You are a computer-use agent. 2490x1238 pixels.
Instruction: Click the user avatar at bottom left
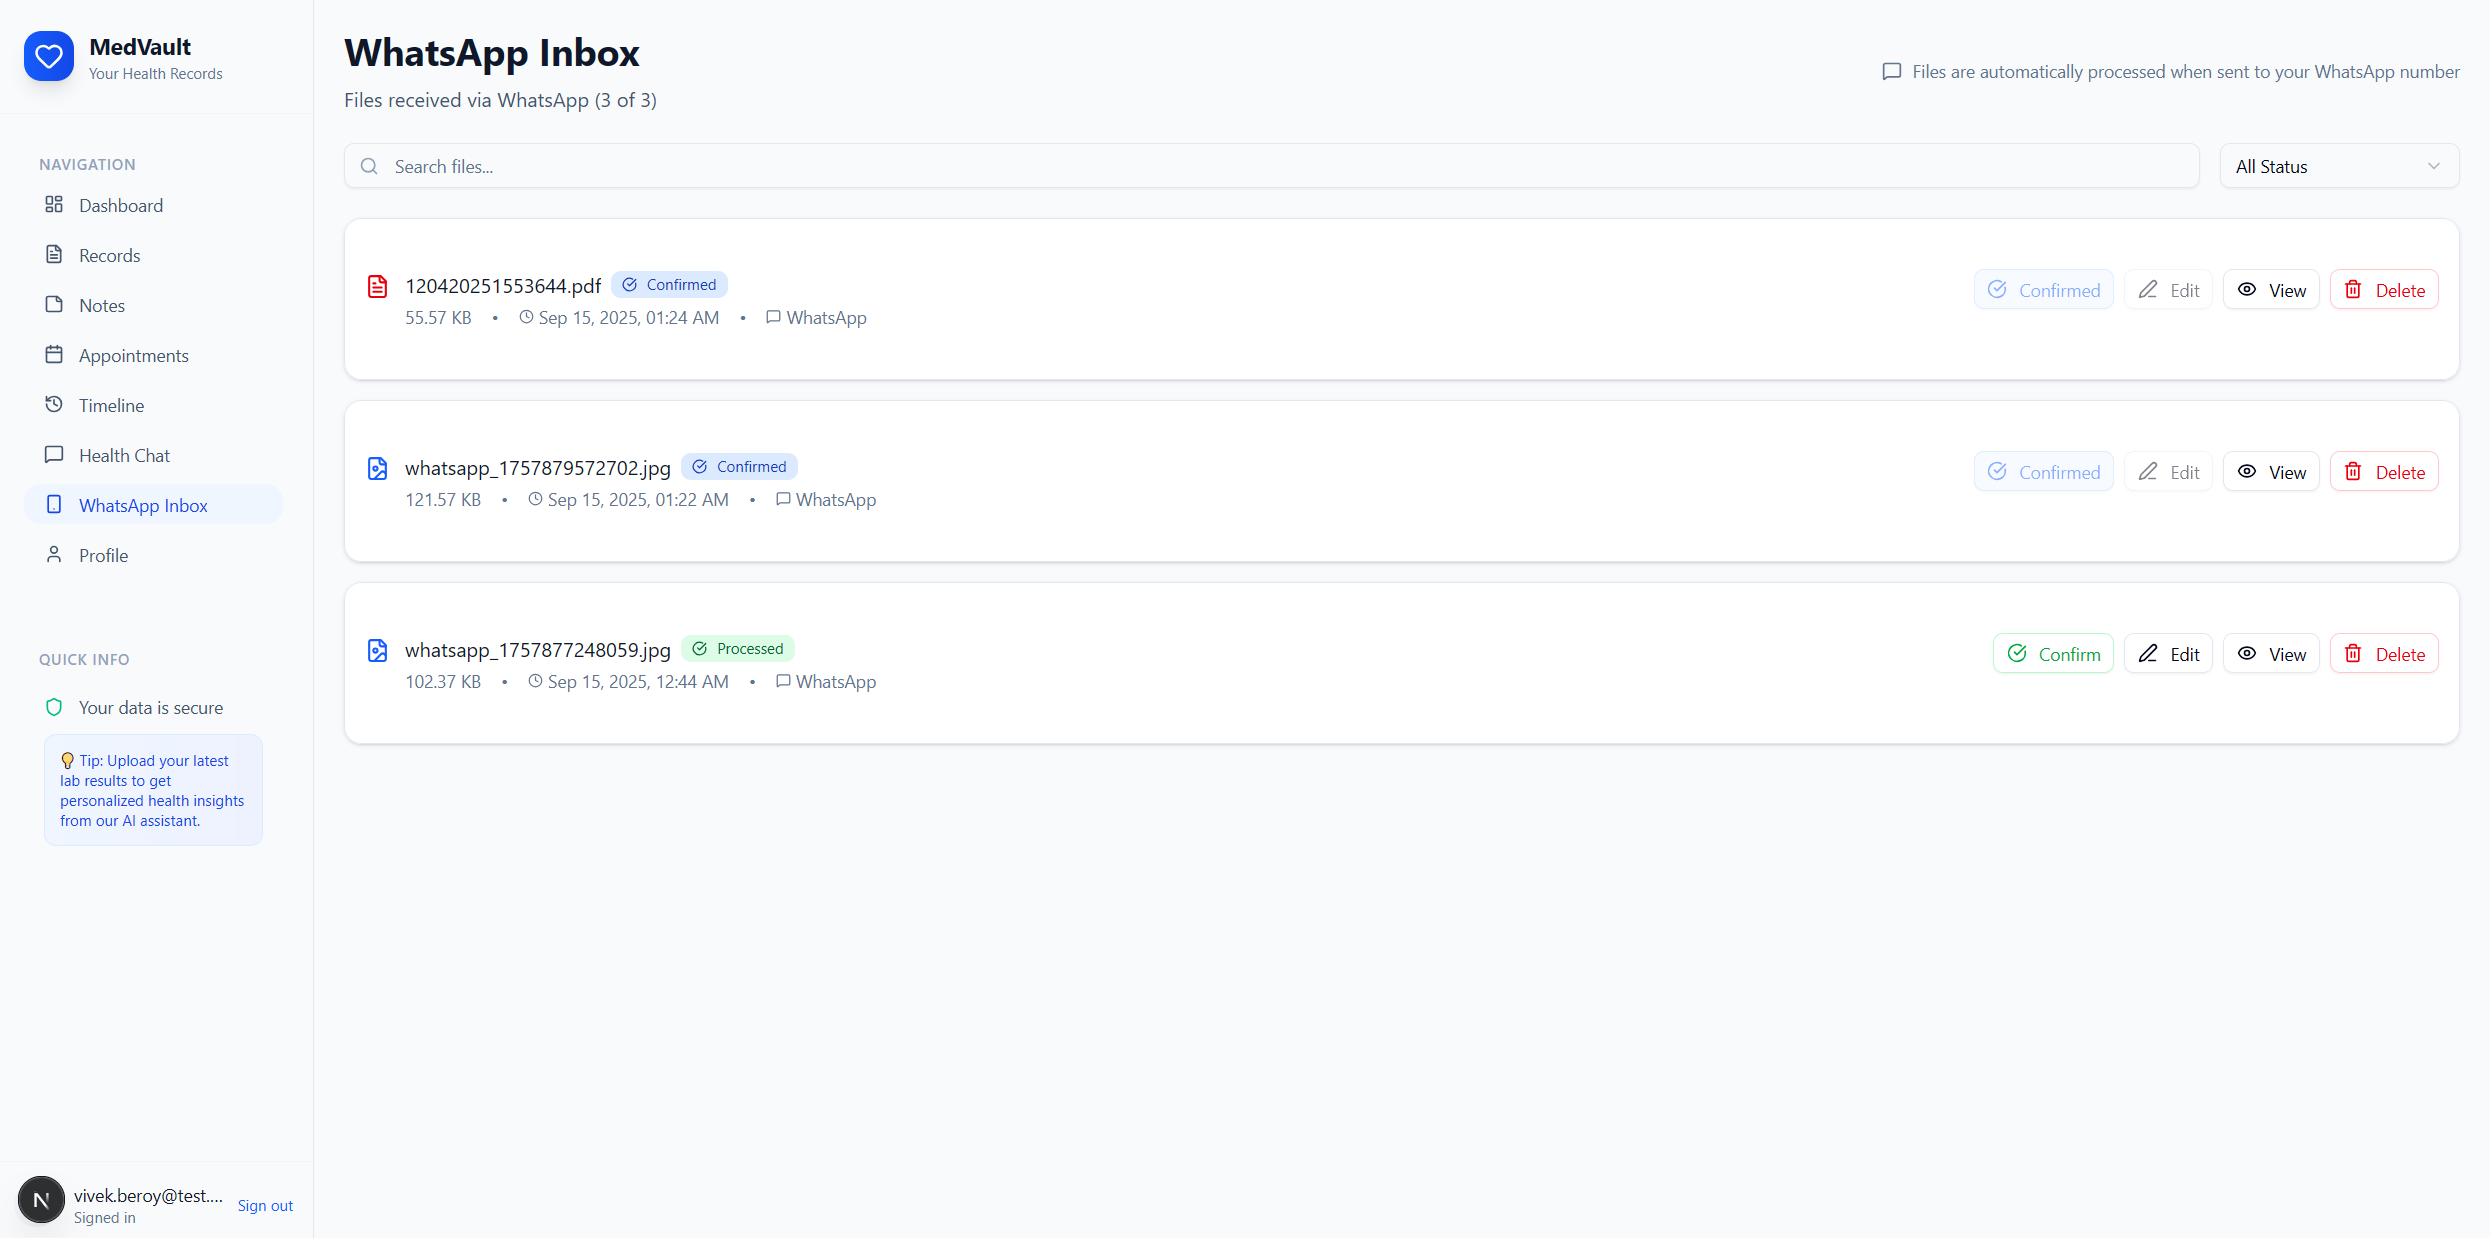[41, 1200]
